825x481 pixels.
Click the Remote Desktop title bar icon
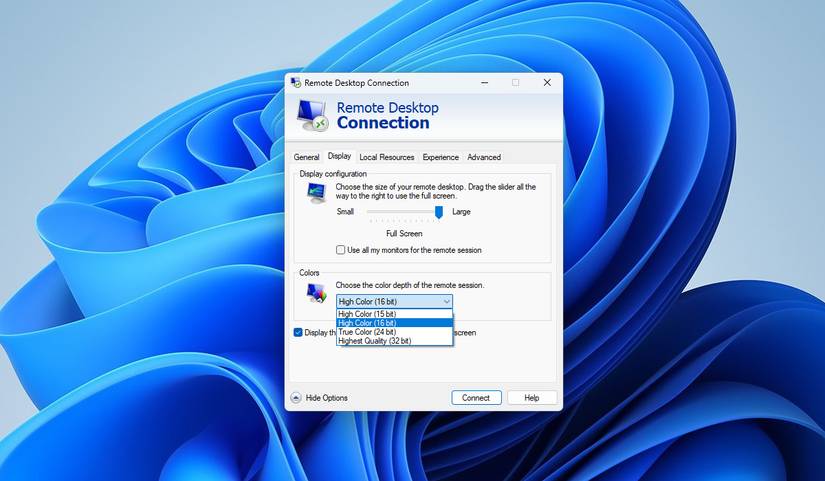tap(296, 83)
